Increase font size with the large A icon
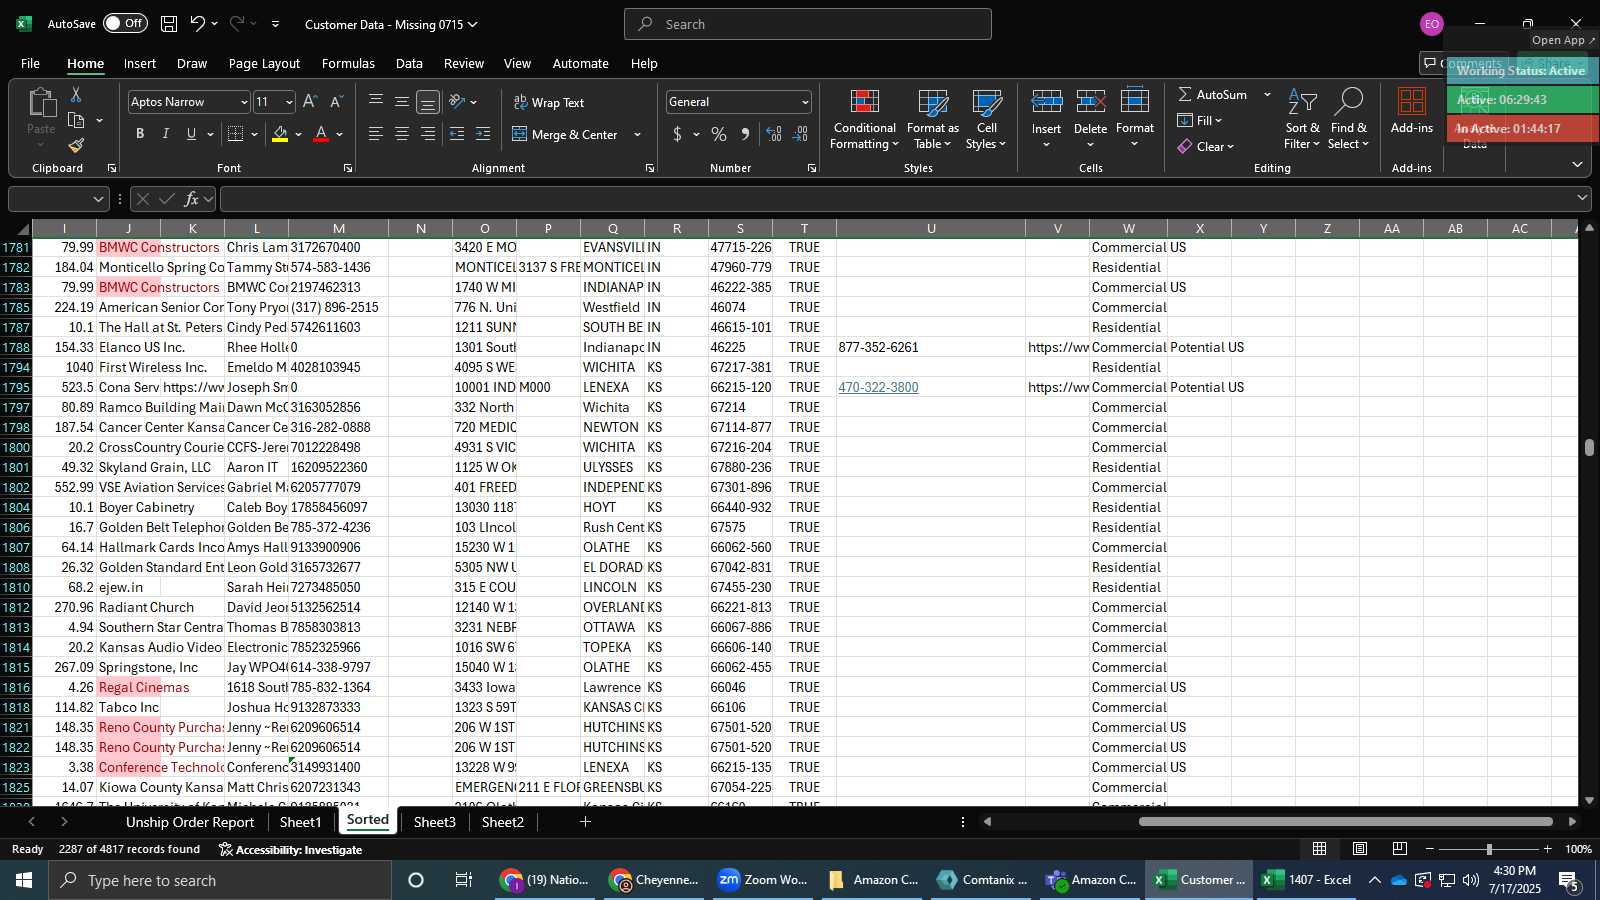 (310, 101)
